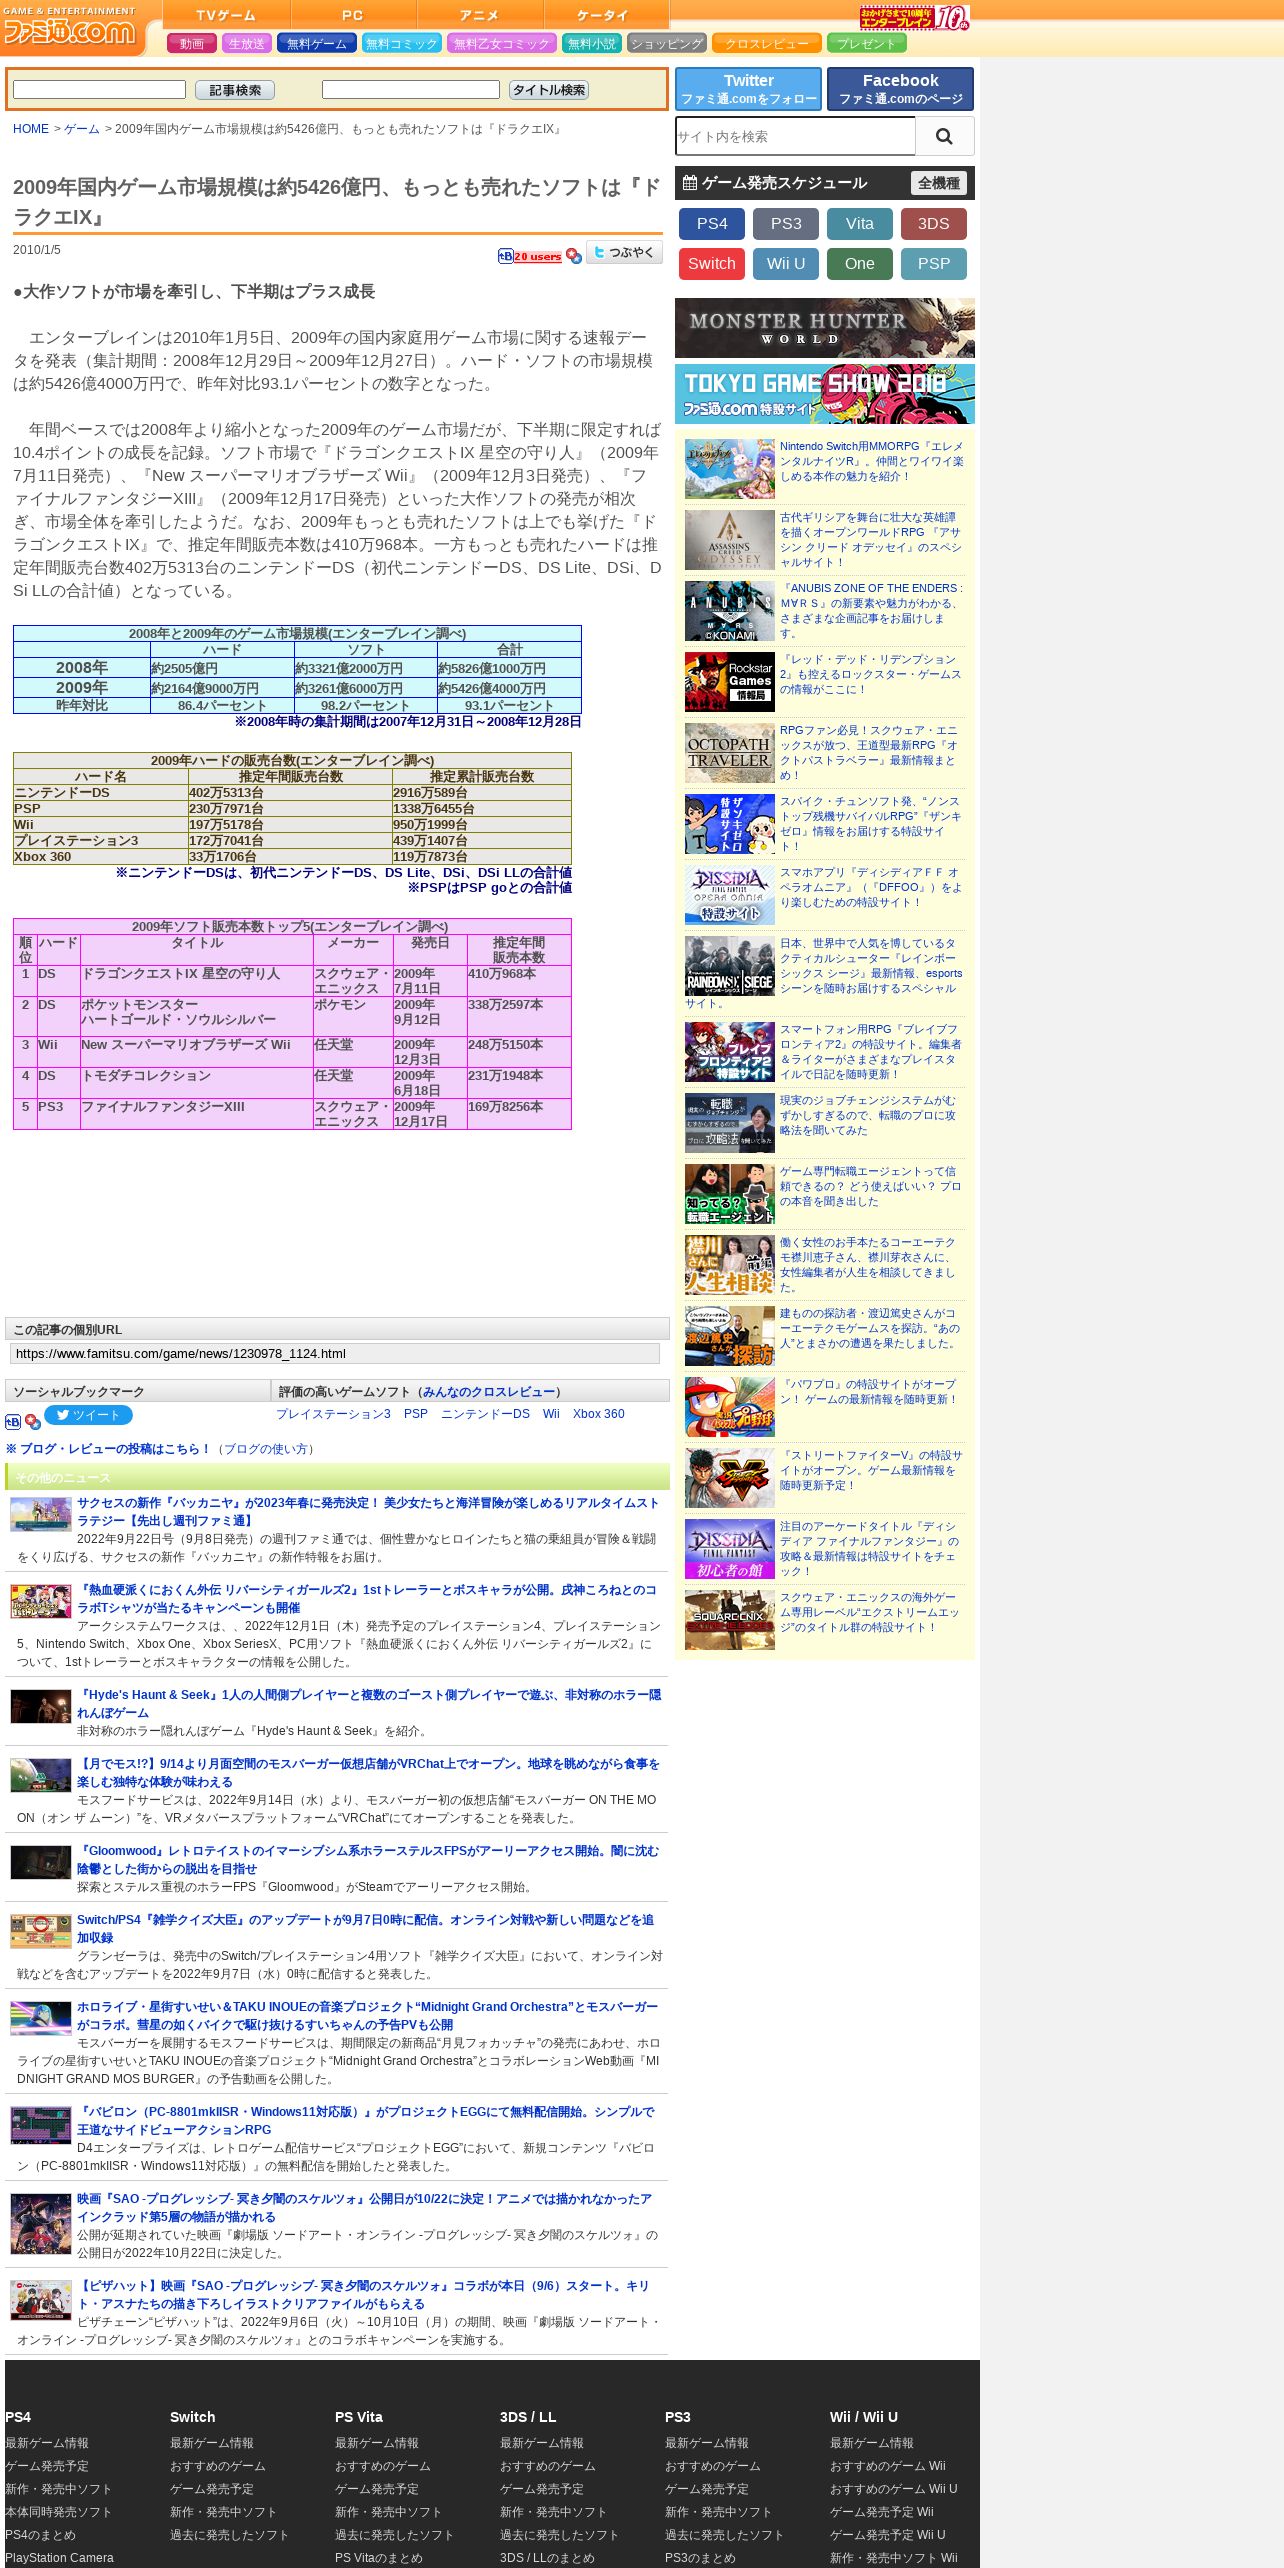This screenshot has width=1284, height=2568.
Task: Select the One platform button
Action: pos(860,264)
